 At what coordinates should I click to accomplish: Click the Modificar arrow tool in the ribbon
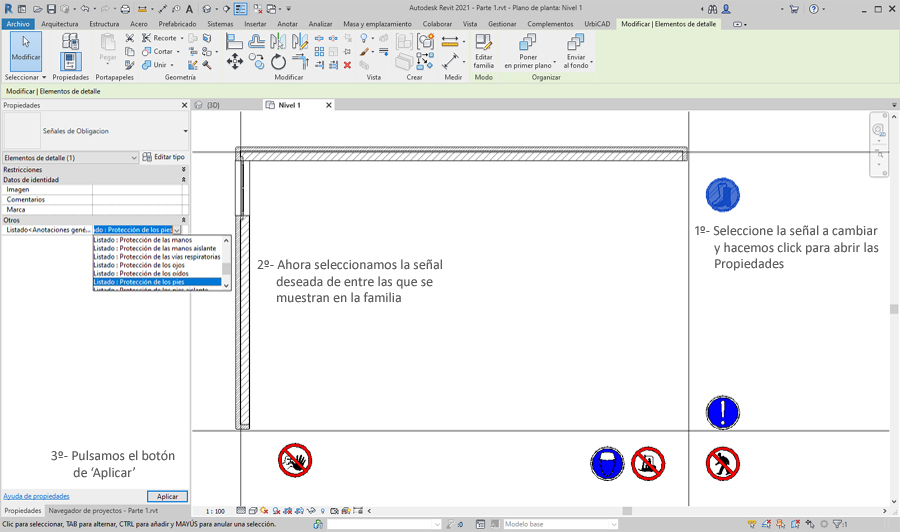coord(26,48)
